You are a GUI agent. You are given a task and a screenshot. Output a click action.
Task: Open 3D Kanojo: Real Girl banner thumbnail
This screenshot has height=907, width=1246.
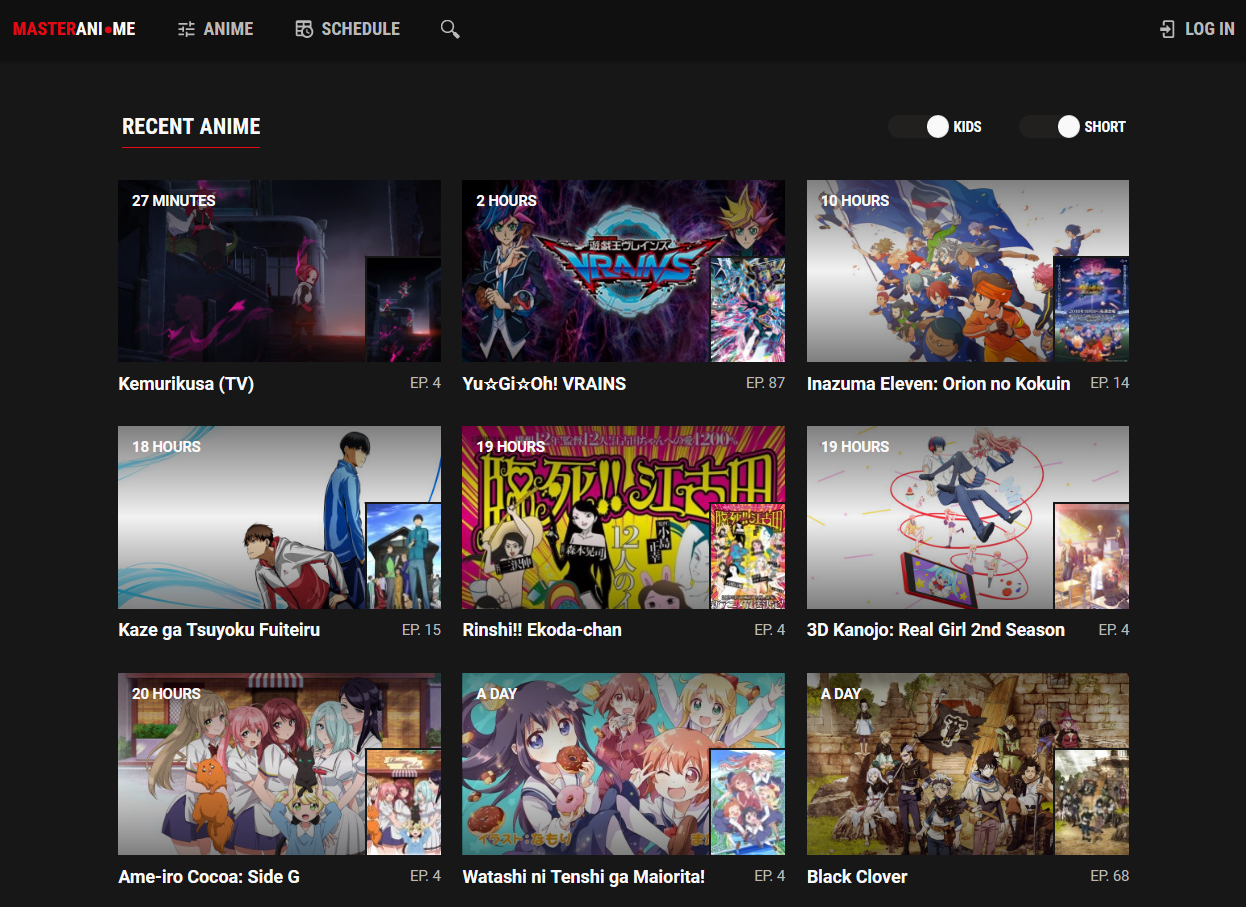pyautogui.click(x=968, y=517)
